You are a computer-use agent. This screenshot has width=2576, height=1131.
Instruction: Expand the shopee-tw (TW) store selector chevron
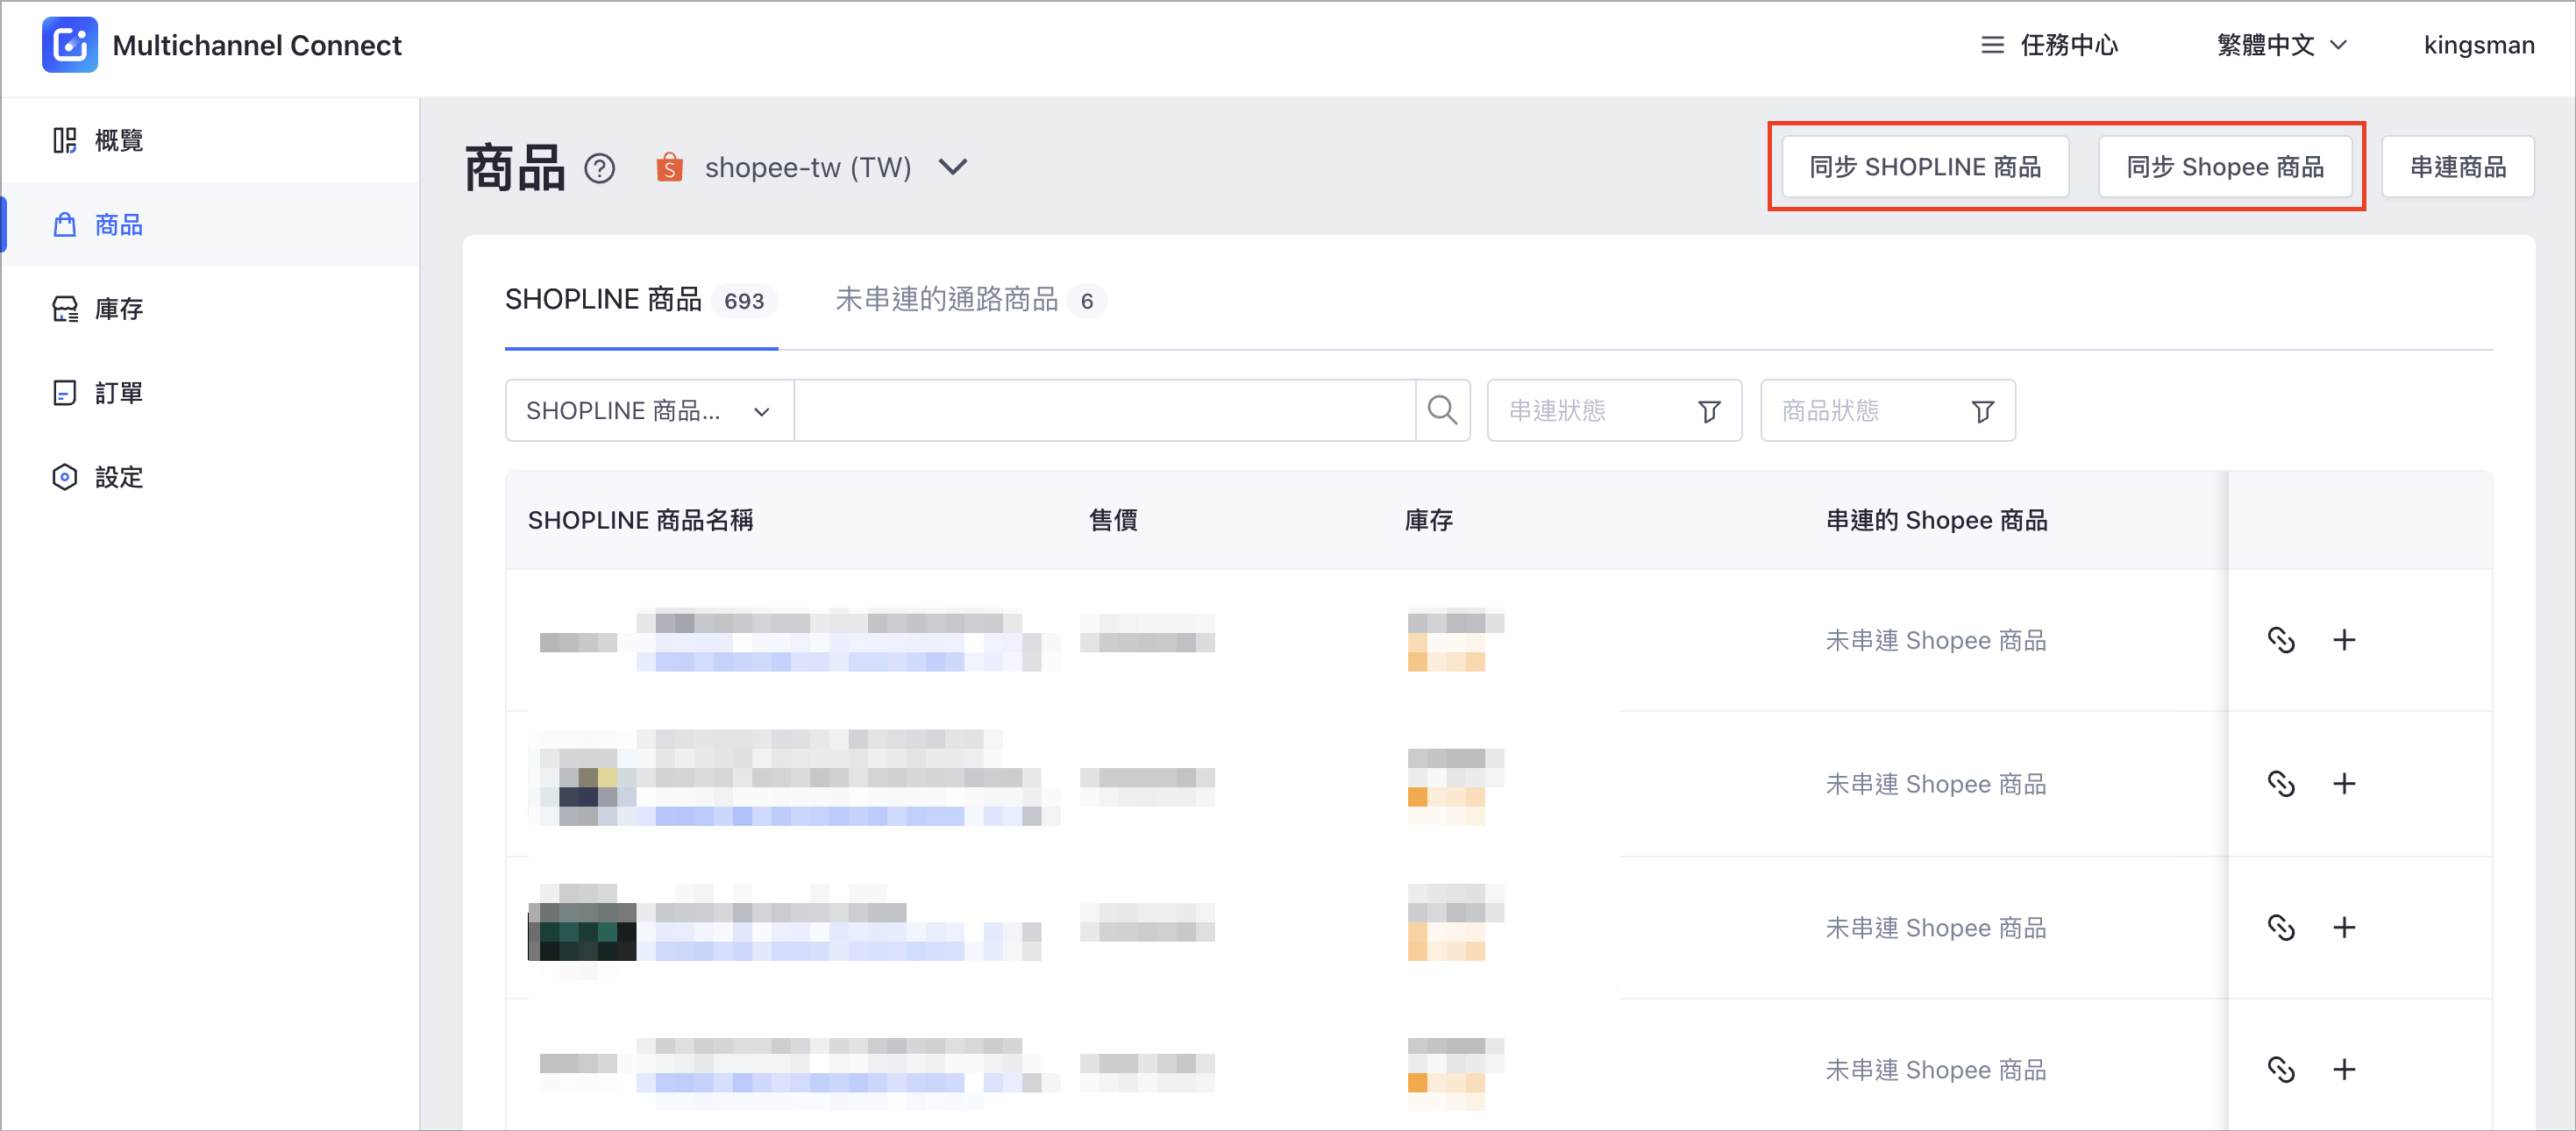[x=953, y=167]
